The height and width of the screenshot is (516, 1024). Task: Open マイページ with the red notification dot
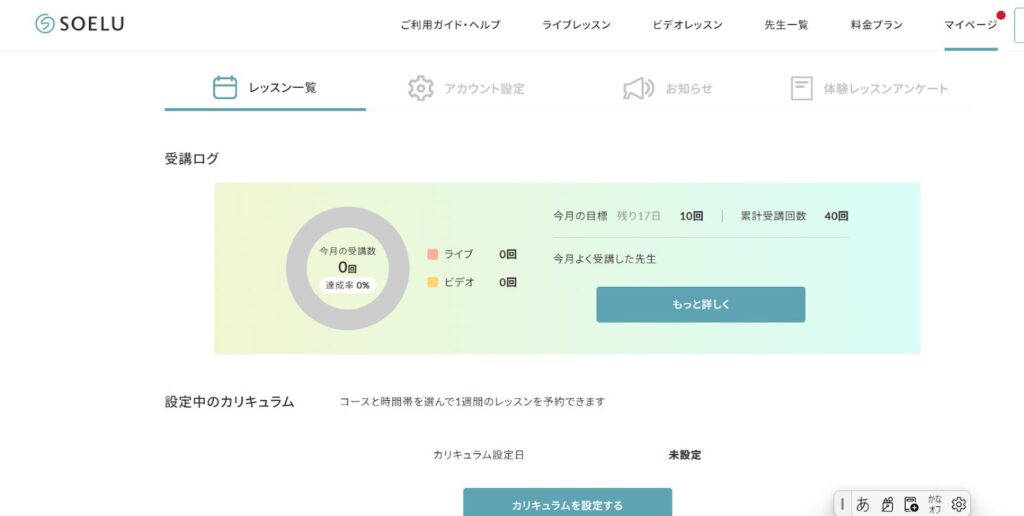click(970, 24)
